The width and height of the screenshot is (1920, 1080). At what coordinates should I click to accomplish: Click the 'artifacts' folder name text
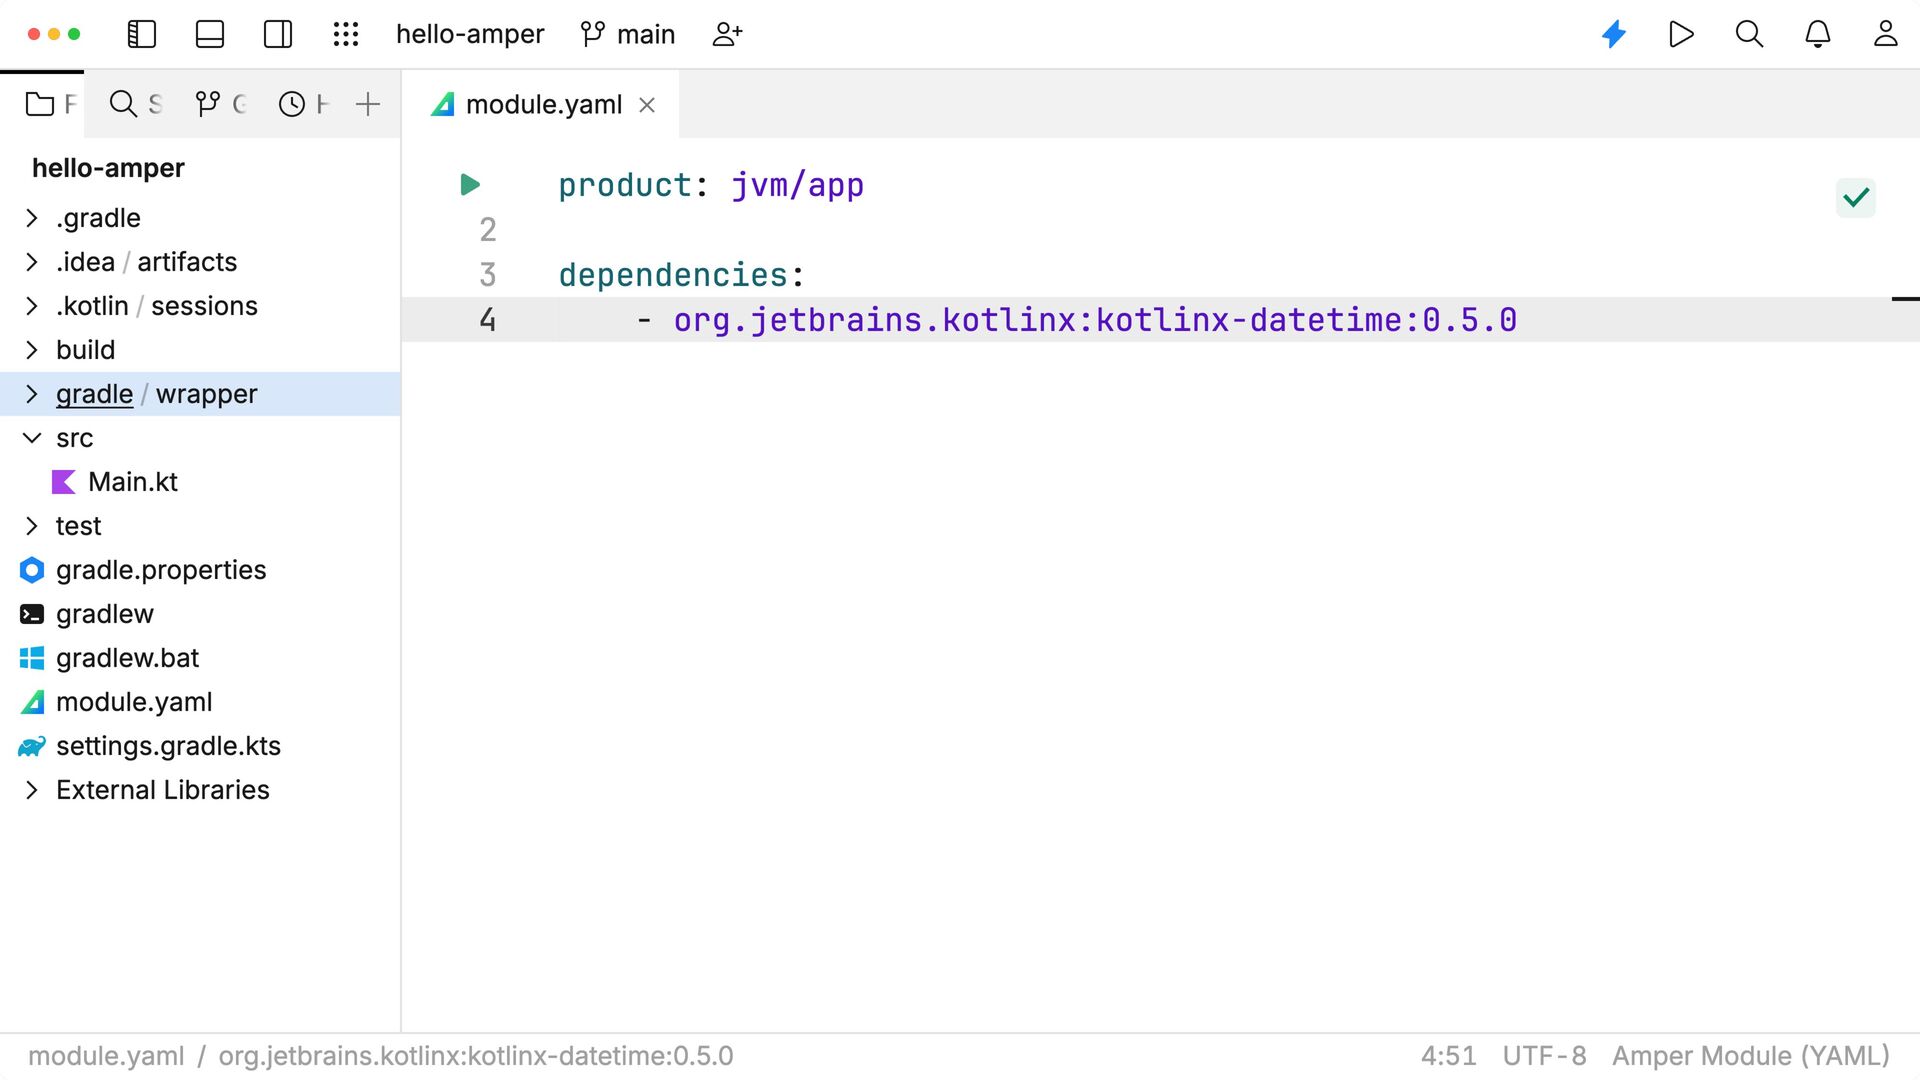coord(187,262)
